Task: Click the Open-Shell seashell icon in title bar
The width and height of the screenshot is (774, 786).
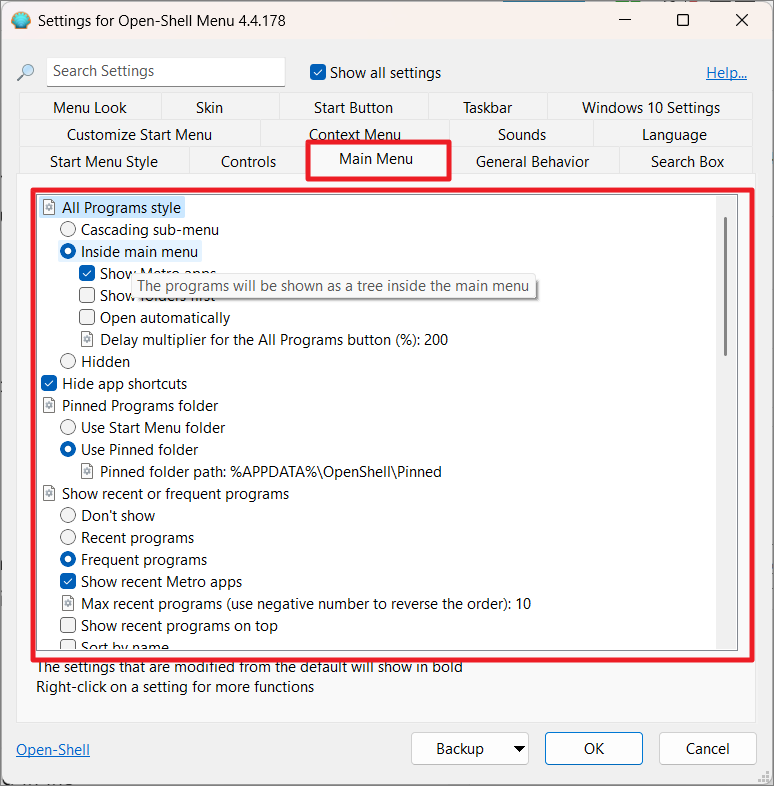Action: tap(21, 21)
